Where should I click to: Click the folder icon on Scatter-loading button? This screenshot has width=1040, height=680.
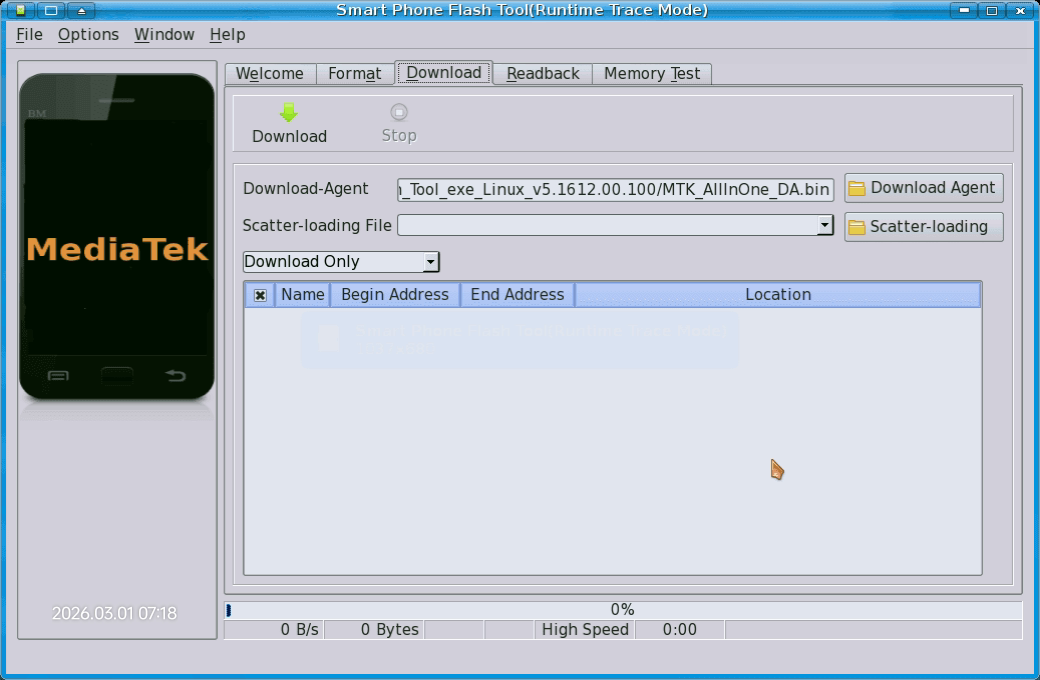(x=857, y=227)
